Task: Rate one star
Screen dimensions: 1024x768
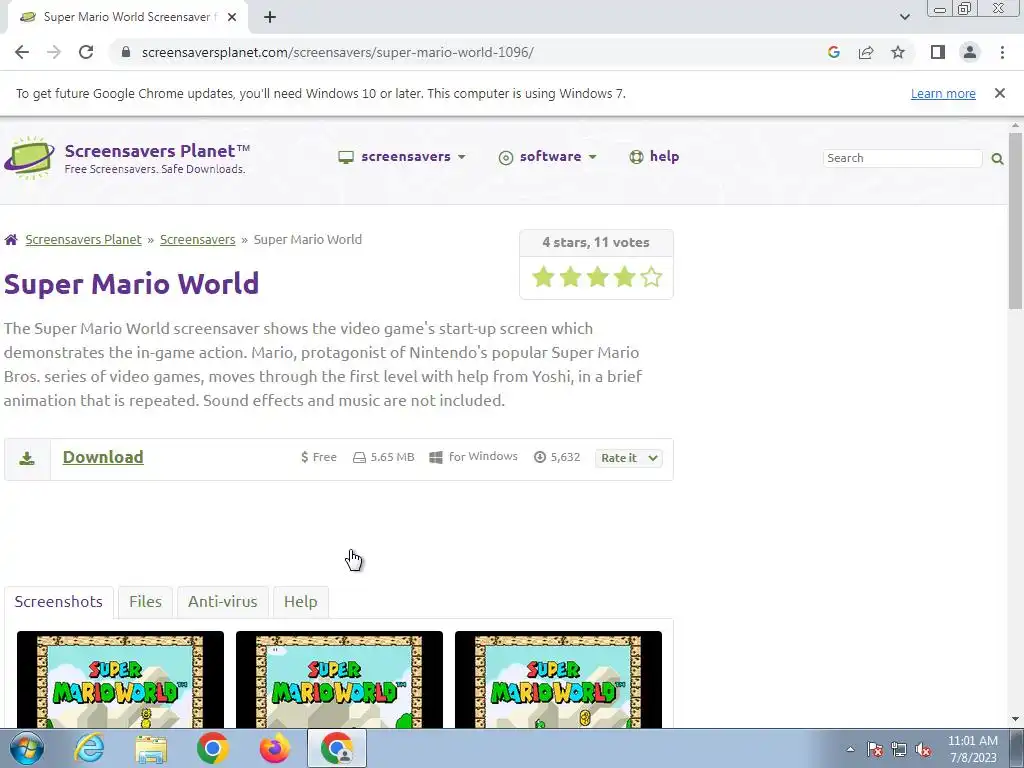Action: coord(543,277)
